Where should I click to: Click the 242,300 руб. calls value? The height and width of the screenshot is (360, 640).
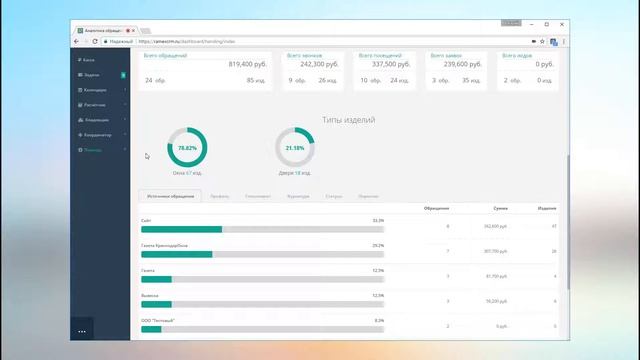319,64
